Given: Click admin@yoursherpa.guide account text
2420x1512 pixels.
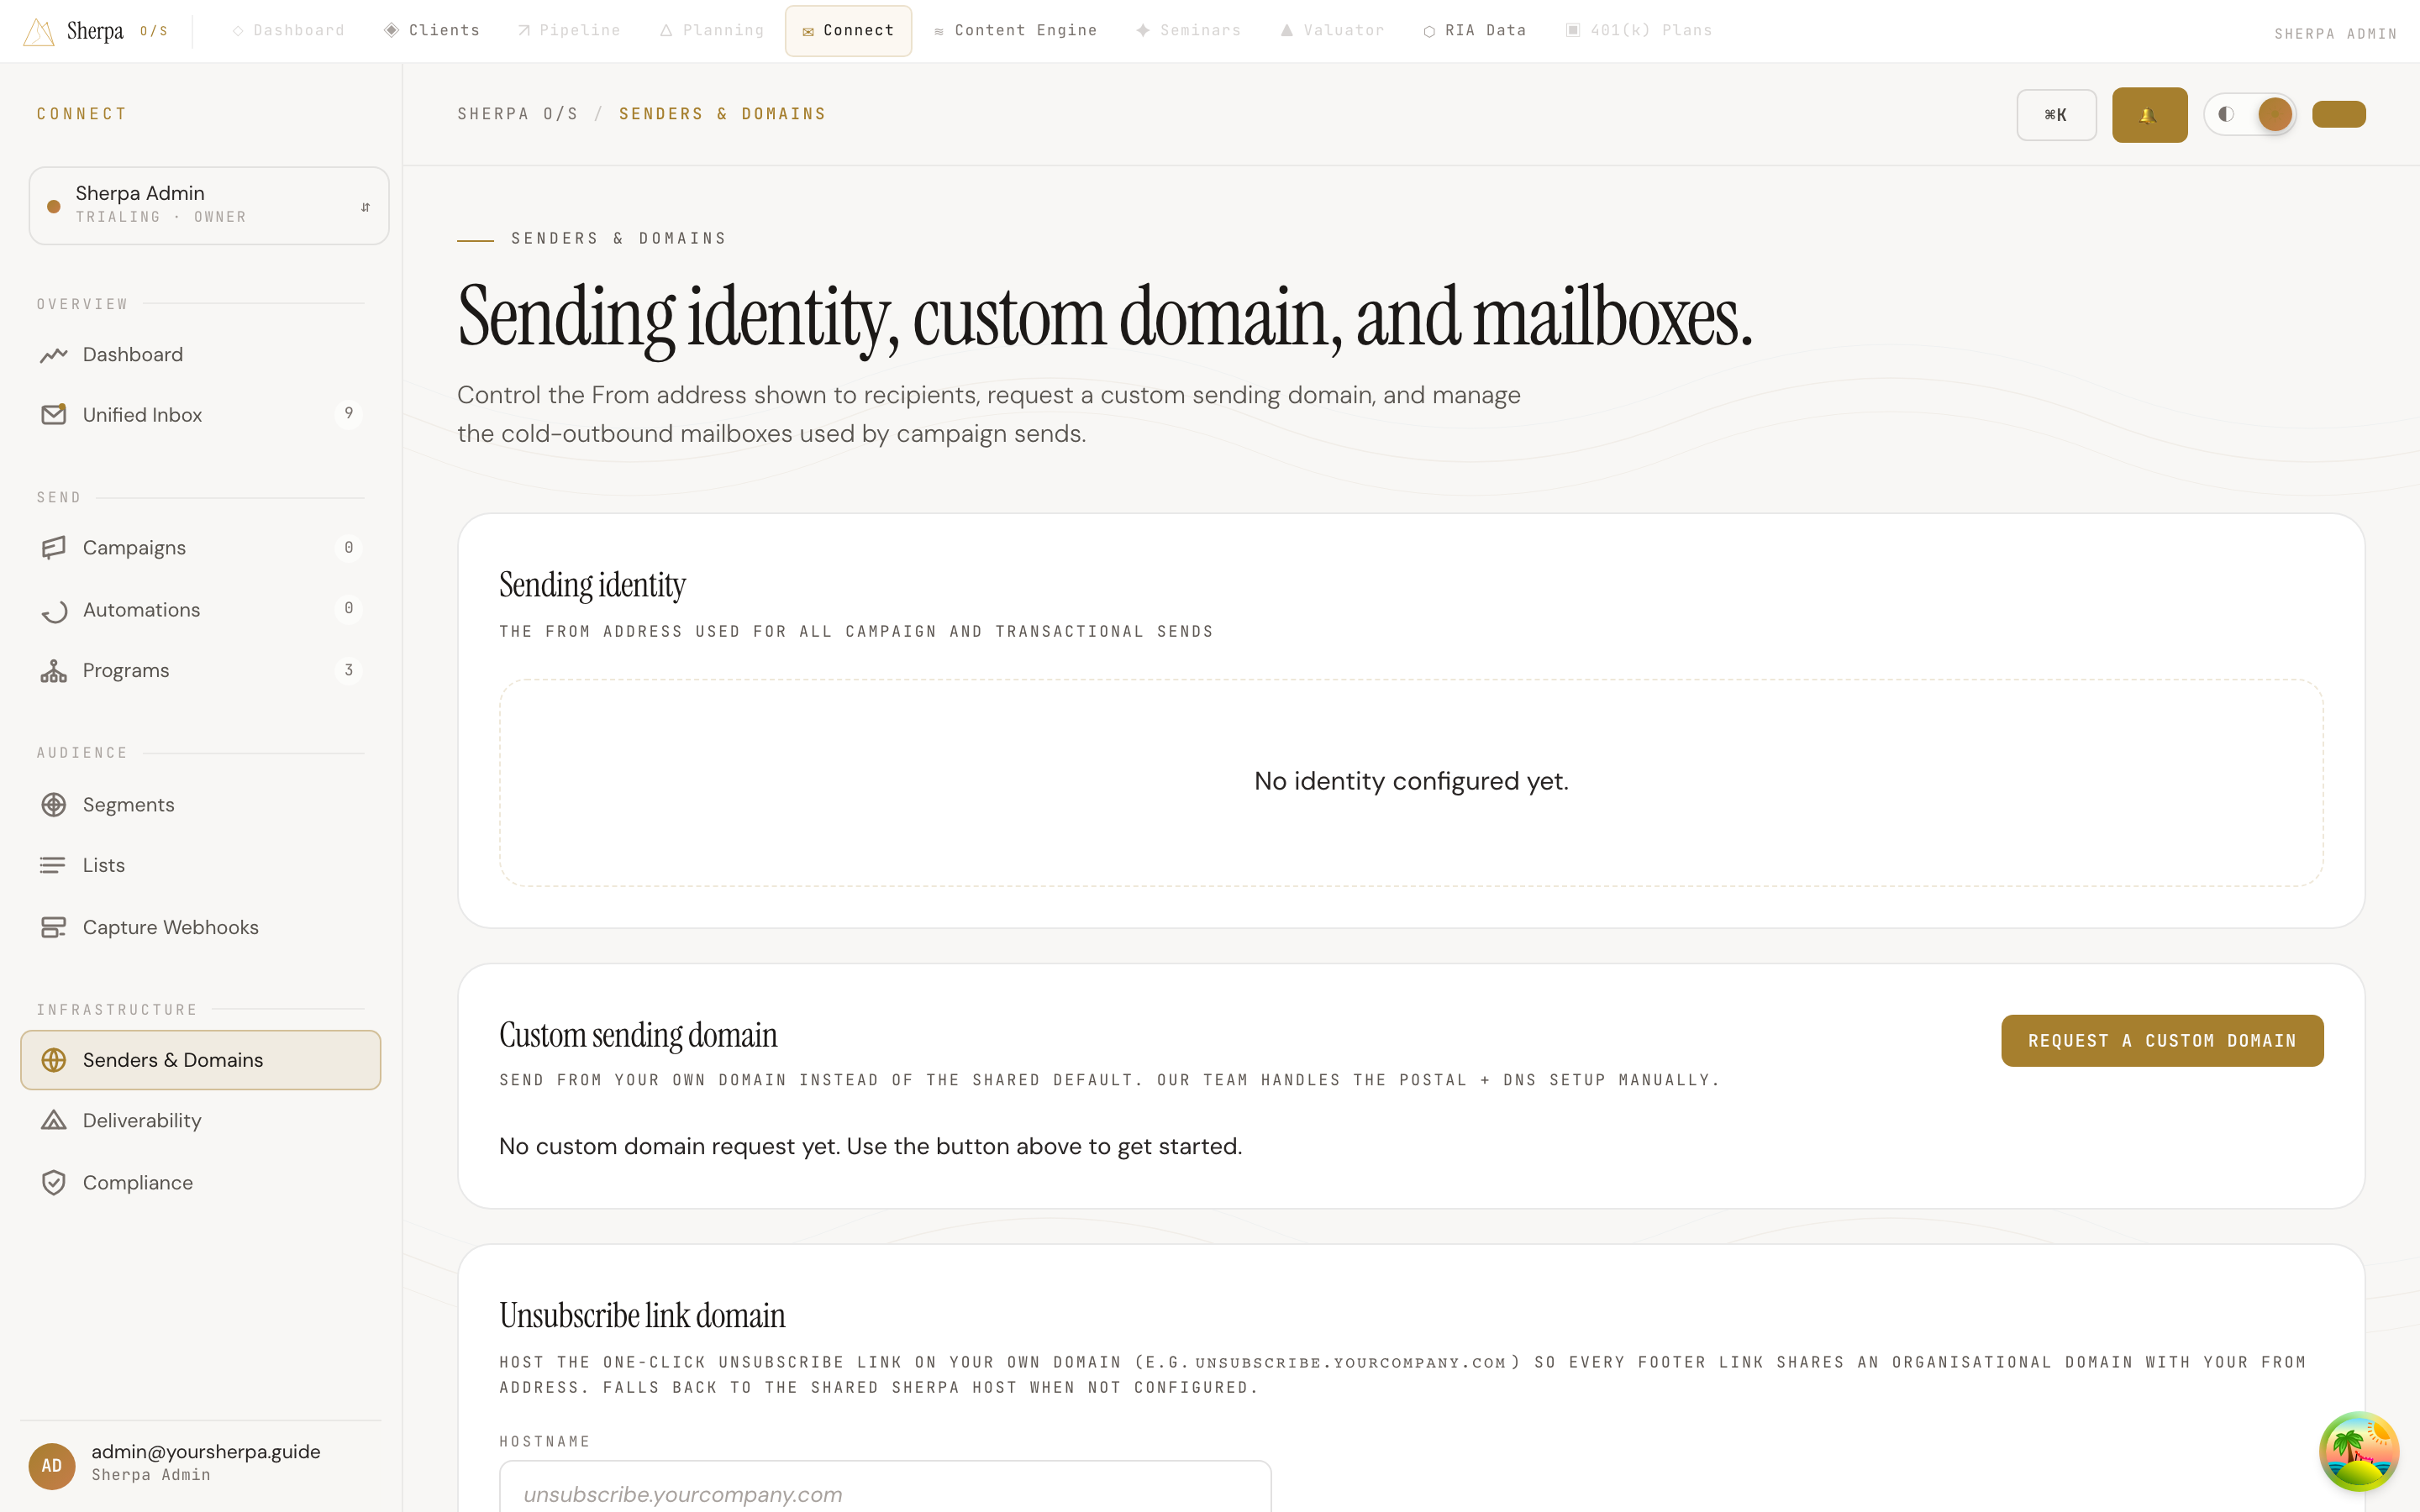Looking at the screenshot, I should pos(206,1452).
